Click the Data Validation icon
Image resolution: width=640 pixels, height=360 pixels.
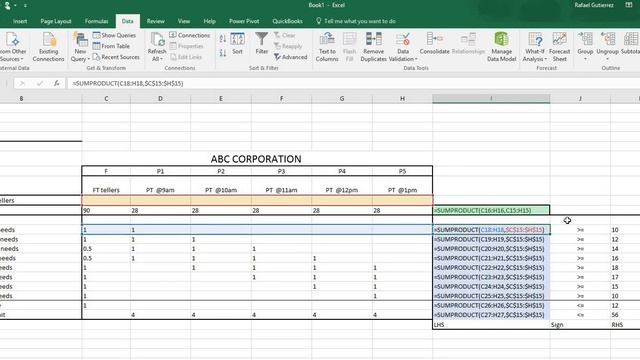click(403, 40)
